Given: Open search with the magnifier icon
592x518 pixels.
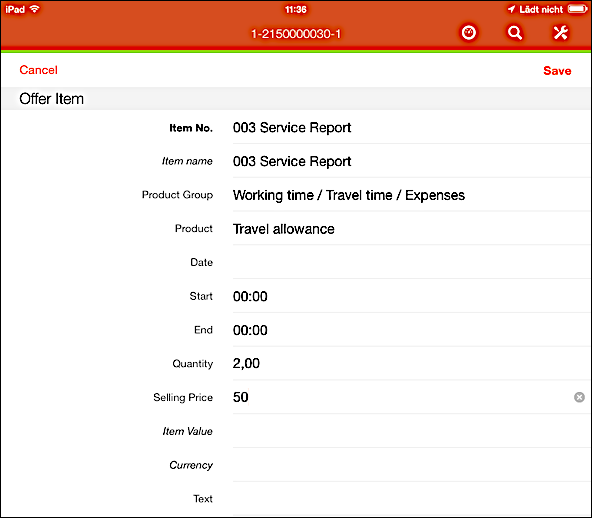Looking at the screenshot, I should (515, 33).
